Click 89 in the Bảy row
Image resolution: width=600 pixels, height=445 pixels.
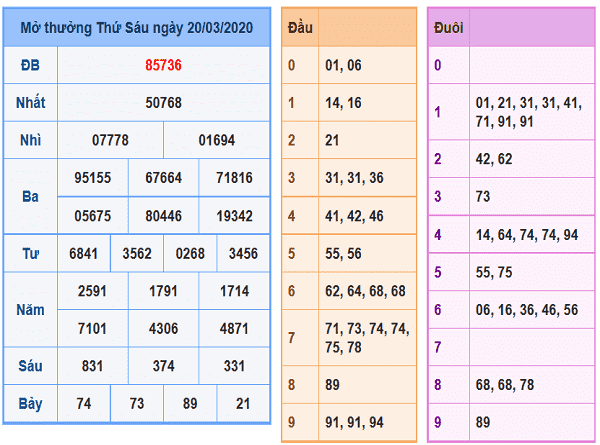click(x=190, y=403)
